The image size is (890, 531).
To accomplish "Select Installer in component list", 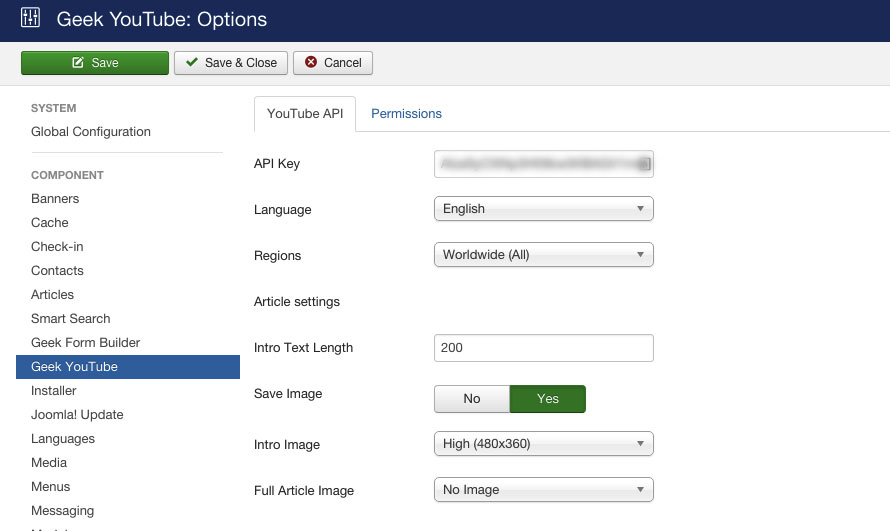I will click(x=53, y=390).
